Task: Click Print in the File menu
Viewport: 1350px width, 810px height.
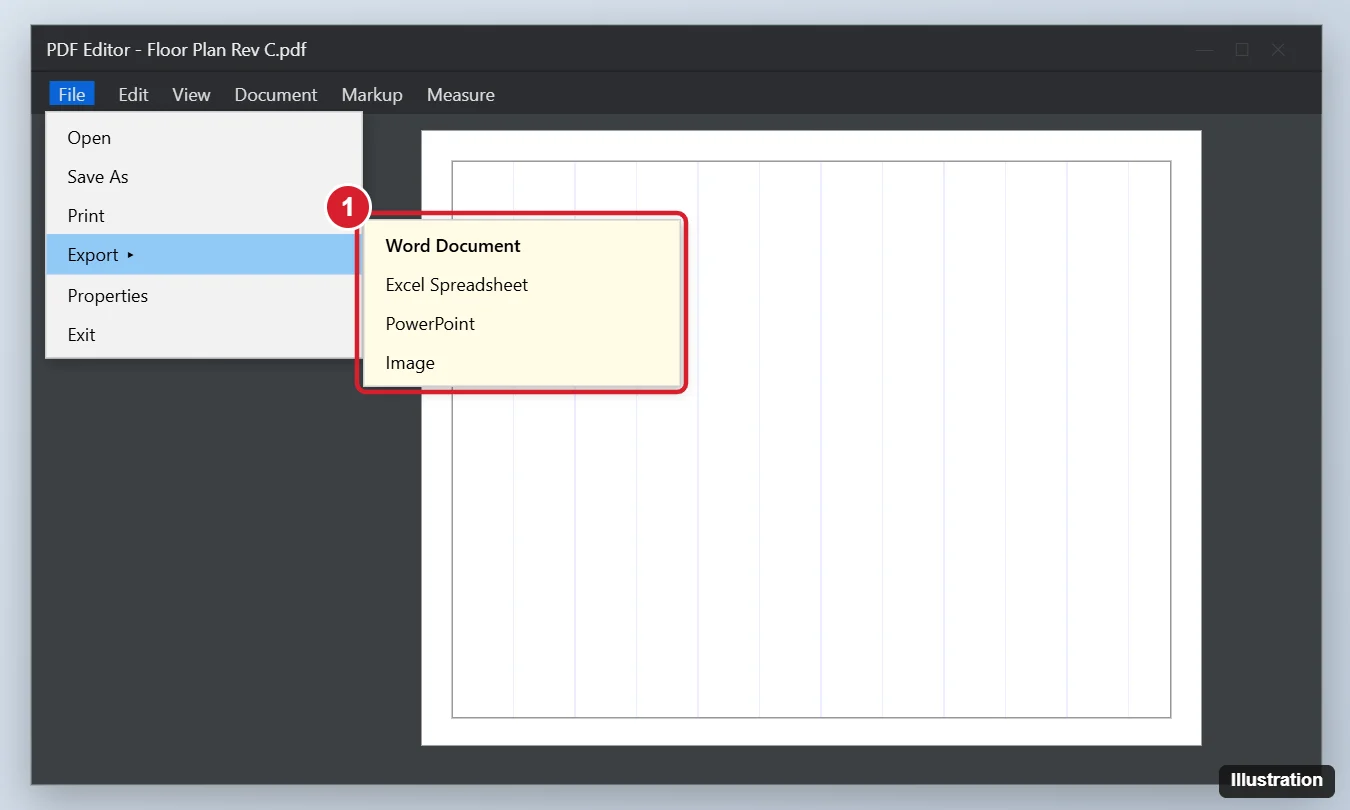Action: (x=204, y=216)
